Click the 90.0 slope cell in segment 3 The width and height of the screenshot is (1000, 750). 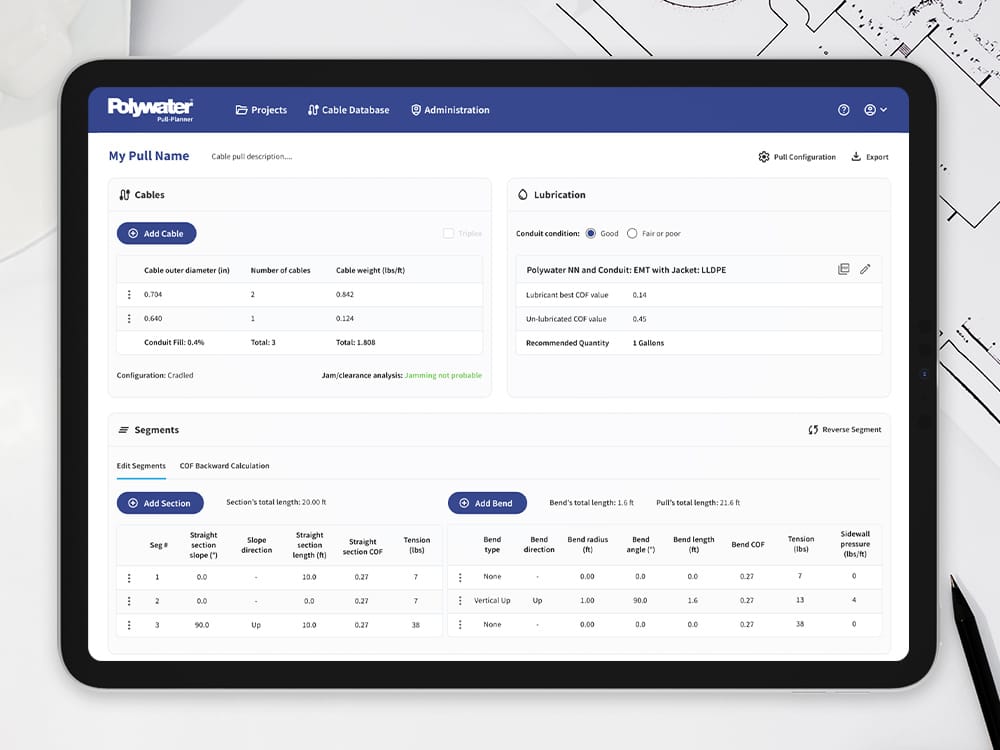[x=202, y=626]
